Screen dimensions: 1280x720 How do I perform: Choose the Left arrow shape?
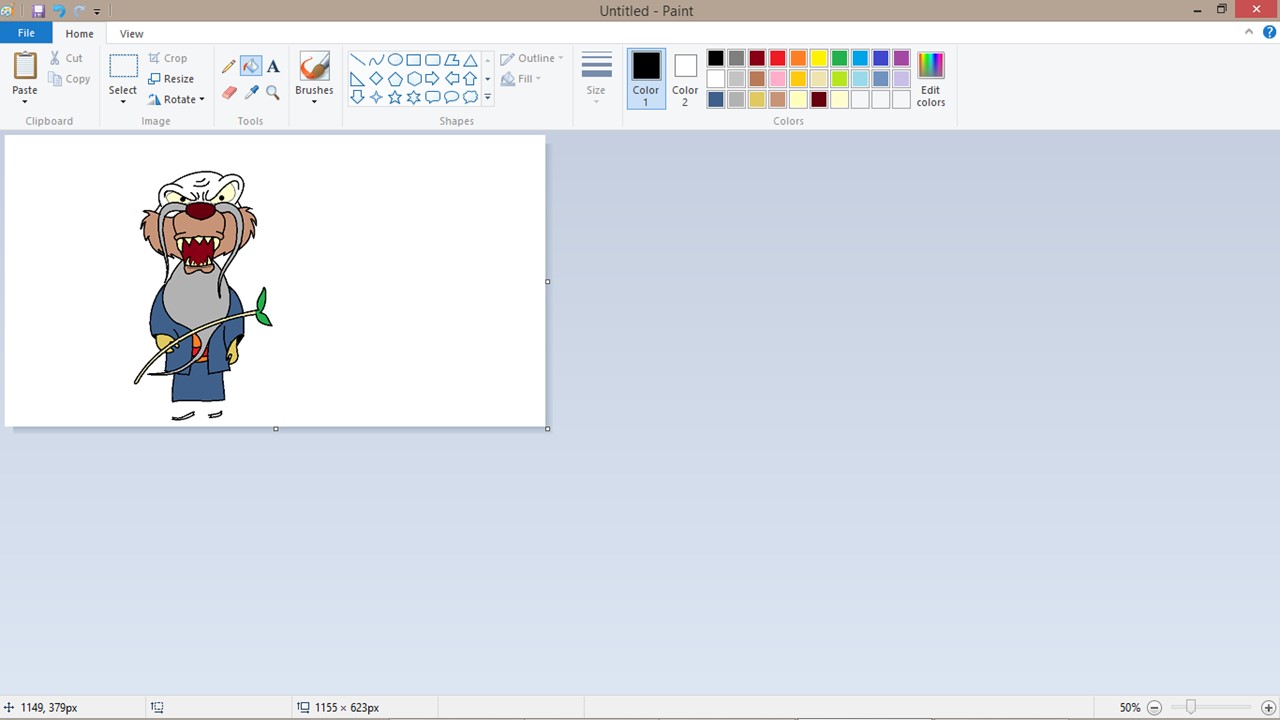click(451, 79)
